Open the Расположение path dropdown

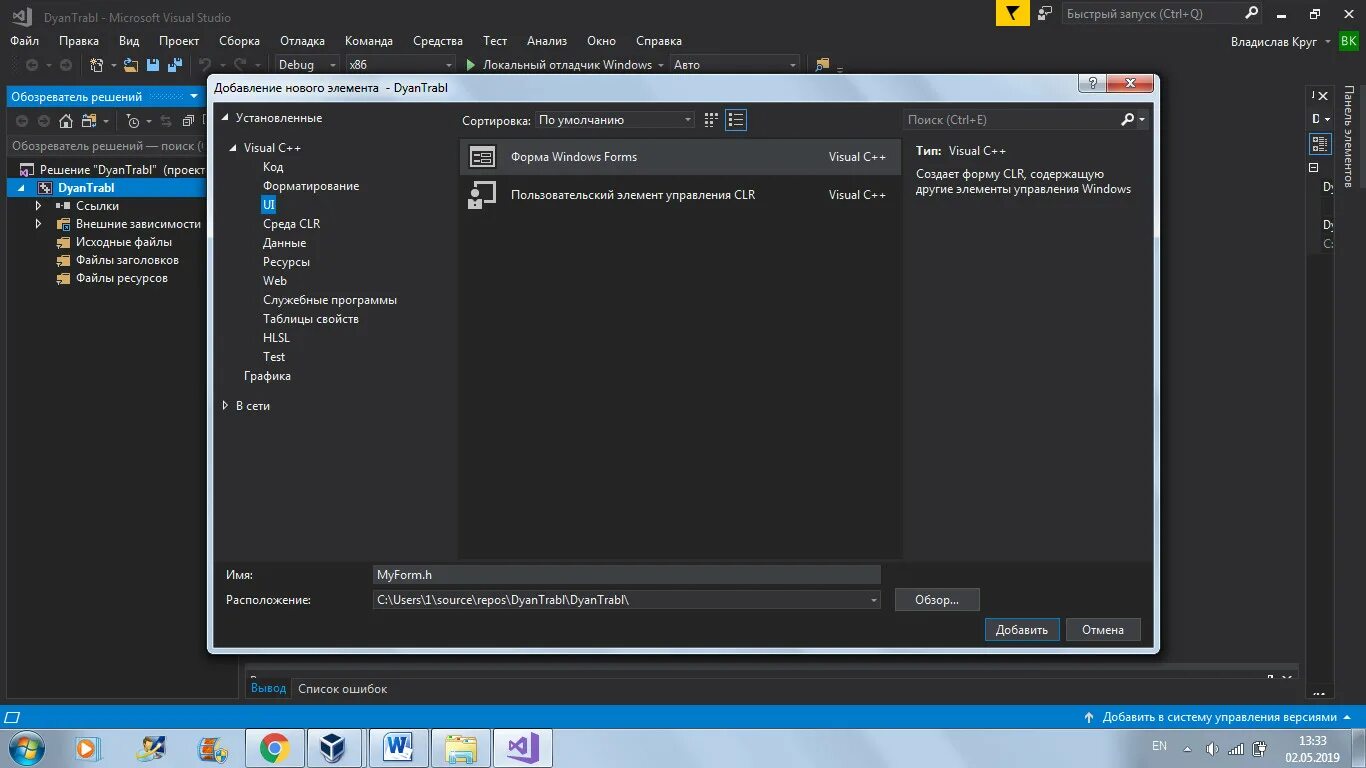pyautogui.click(x=874, y=600)
